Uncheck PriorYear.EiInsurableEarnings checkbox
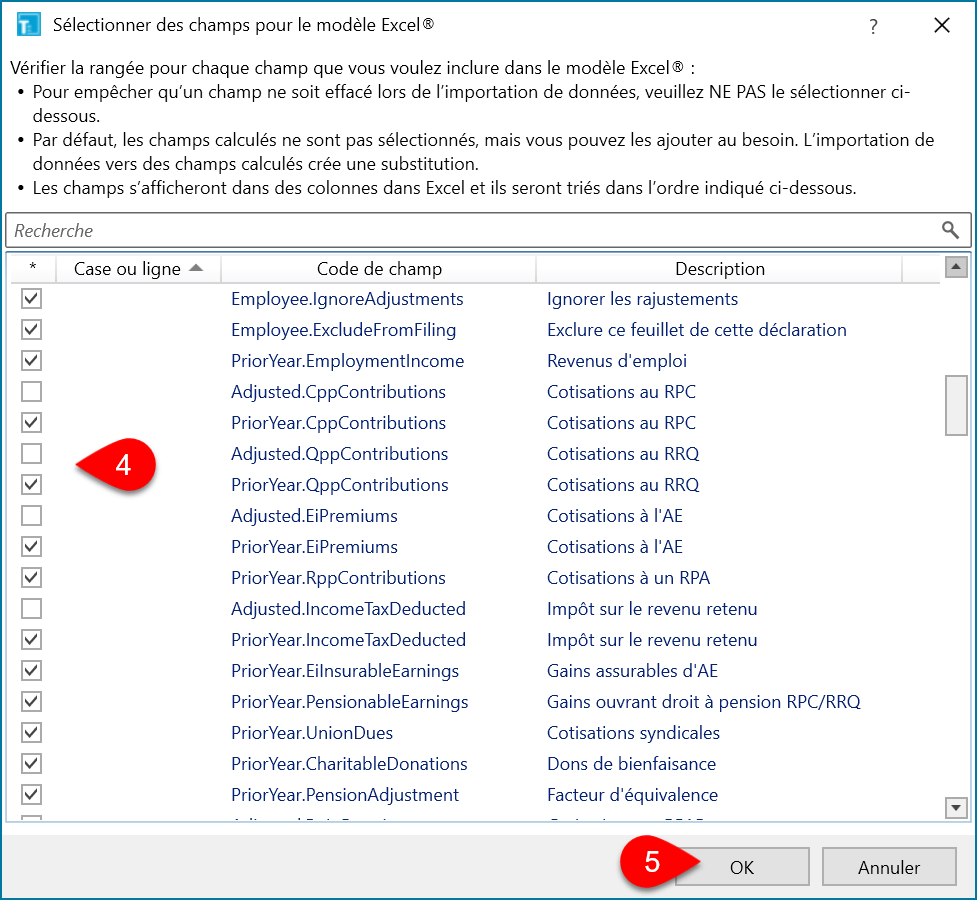 (x=31, y=671)
